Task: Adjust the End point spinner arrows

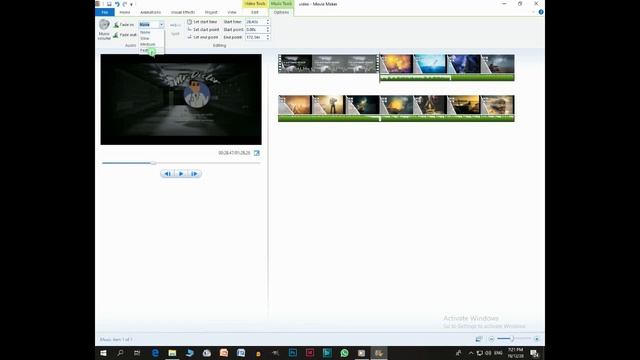Action: (x=268, y=37)
